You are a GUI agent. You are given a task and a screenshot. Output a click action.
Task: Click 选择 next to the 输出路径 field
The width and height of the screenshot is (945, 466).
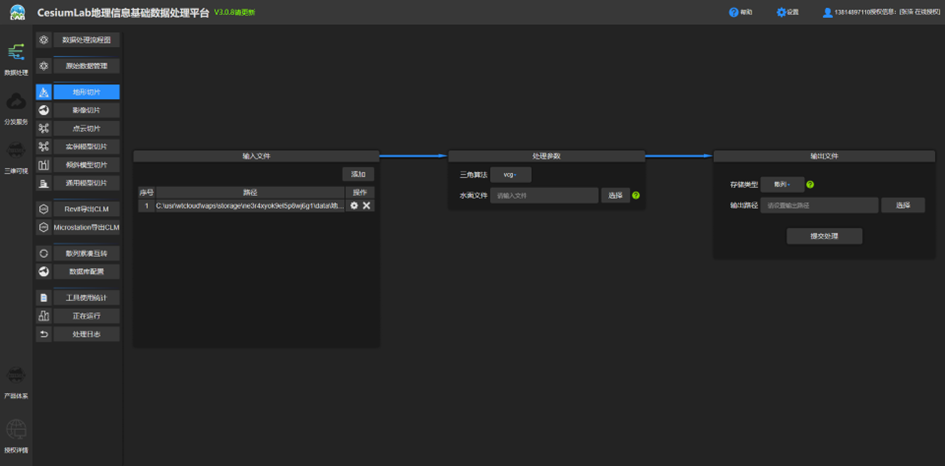[903, 205]
